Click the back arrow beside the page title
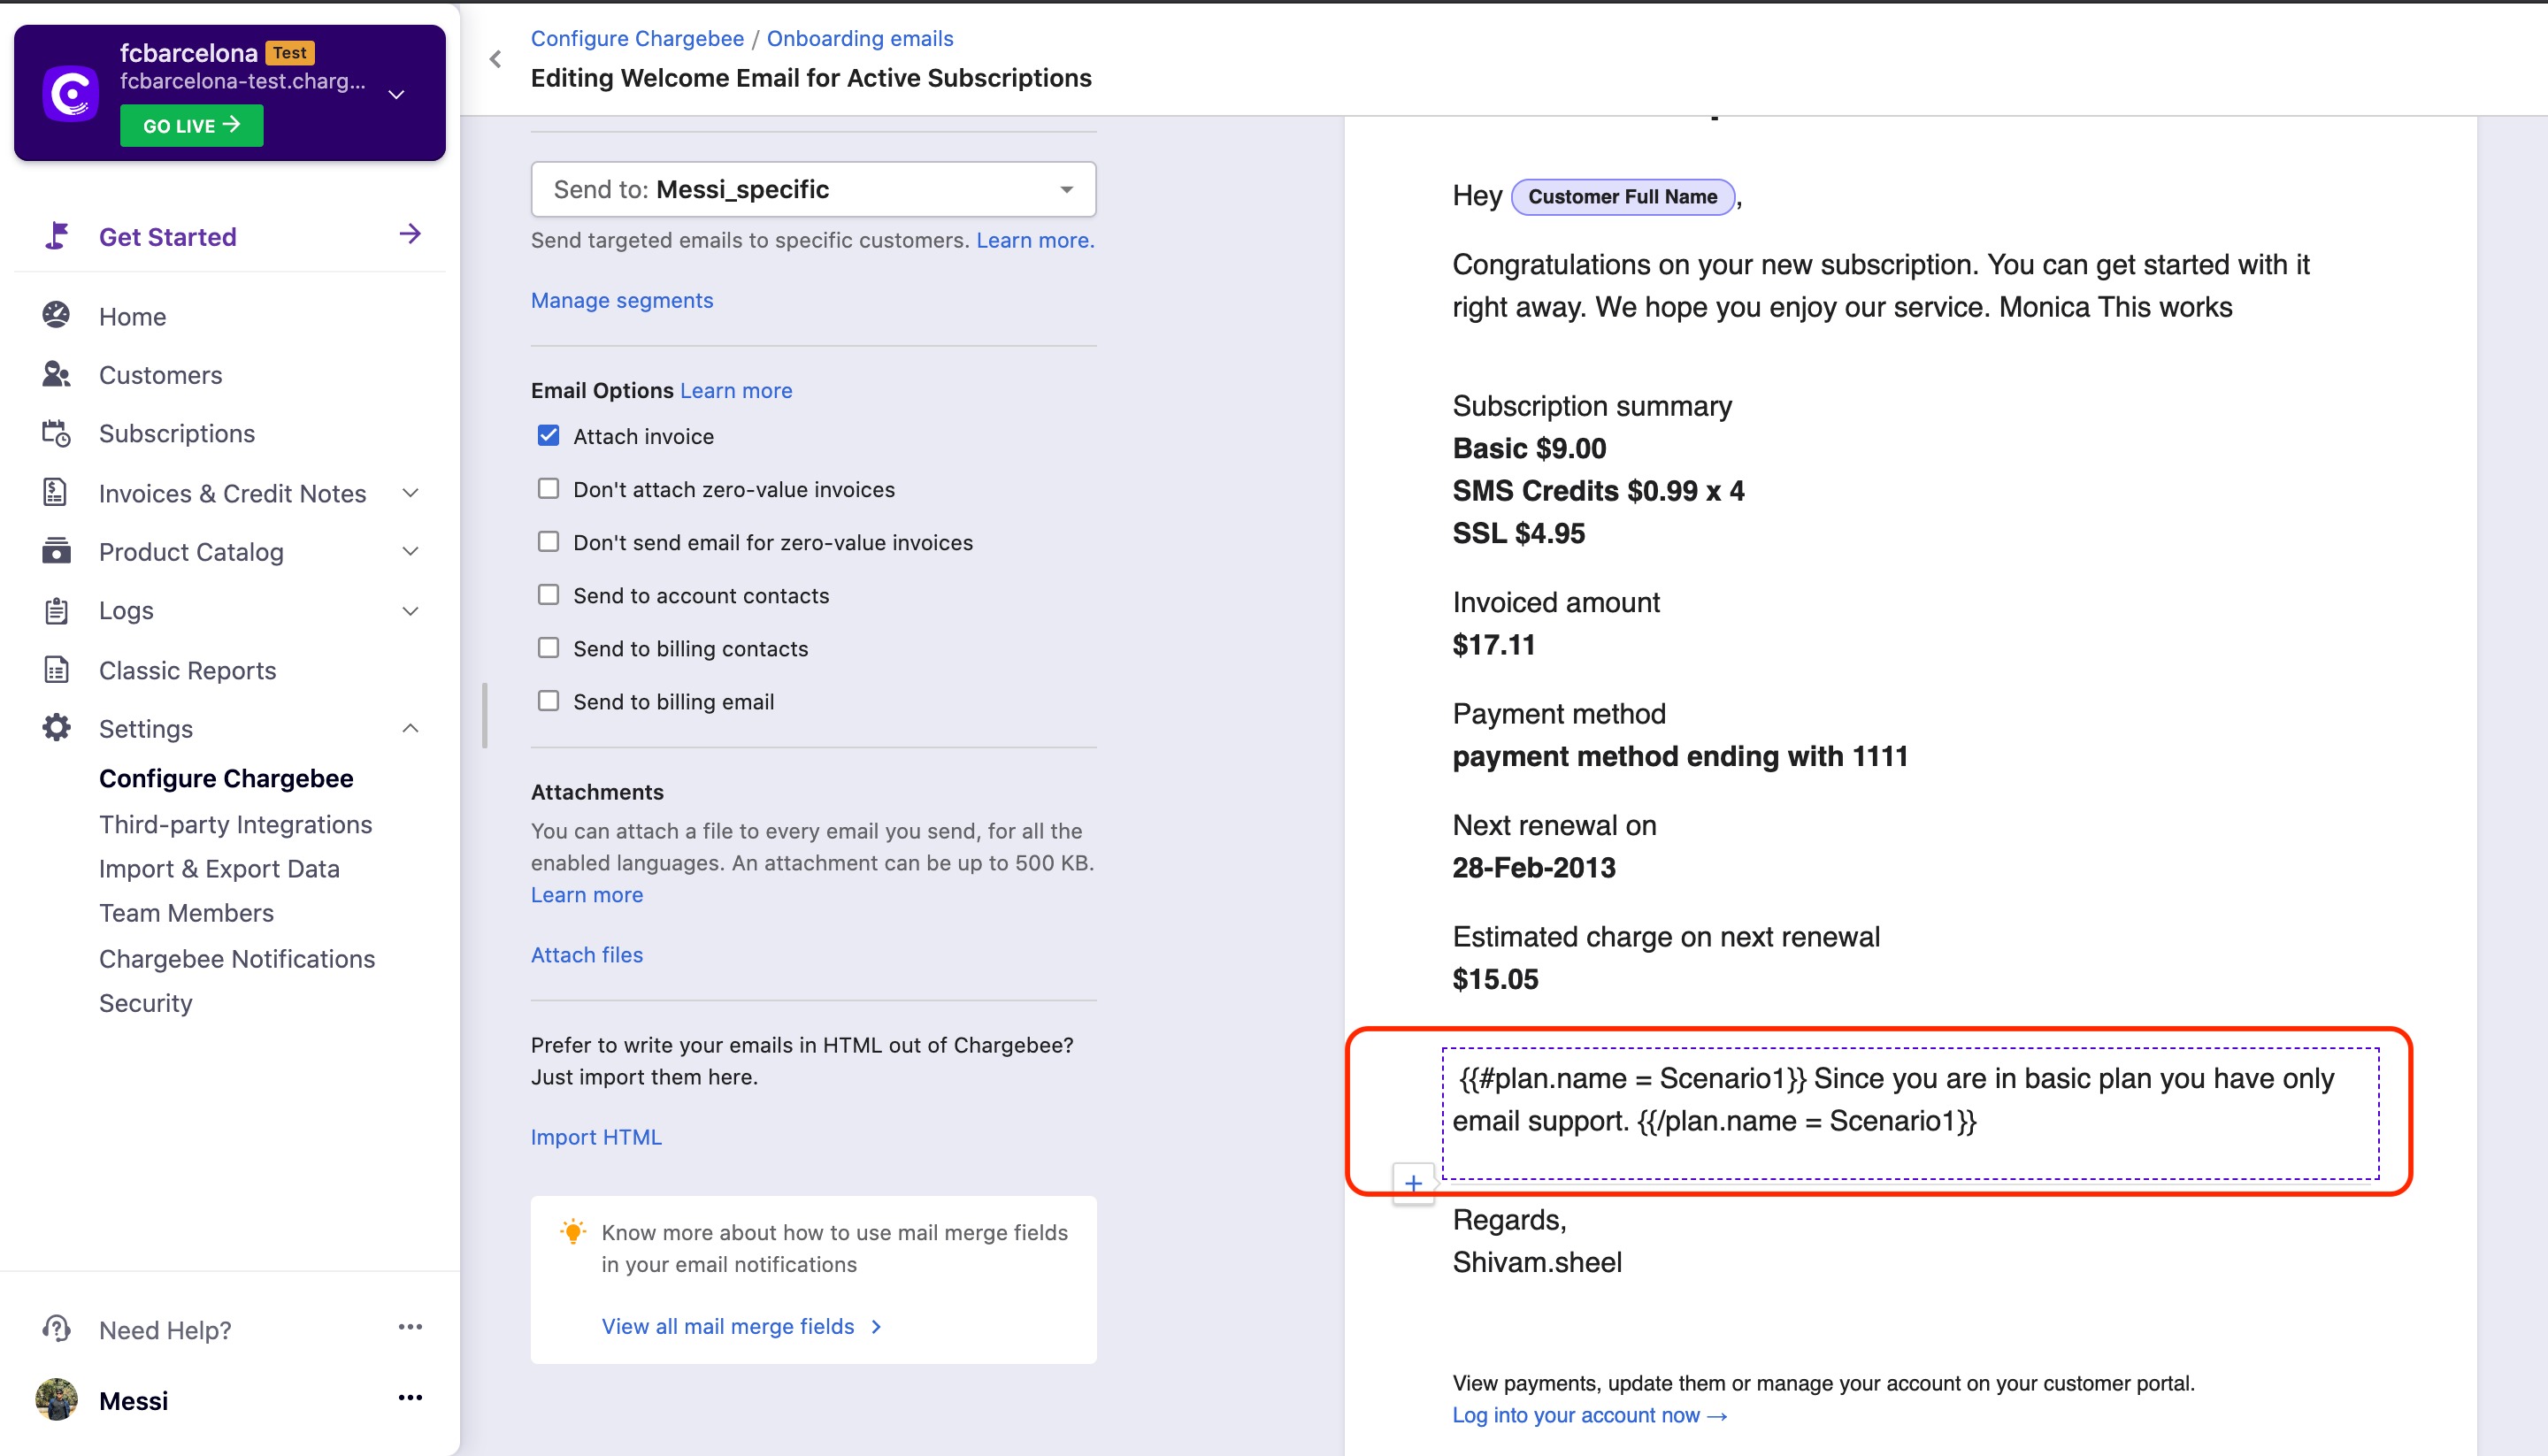Image resolution: width=2548 pixels, height=1456 pixels. click(x=495, y=59)
